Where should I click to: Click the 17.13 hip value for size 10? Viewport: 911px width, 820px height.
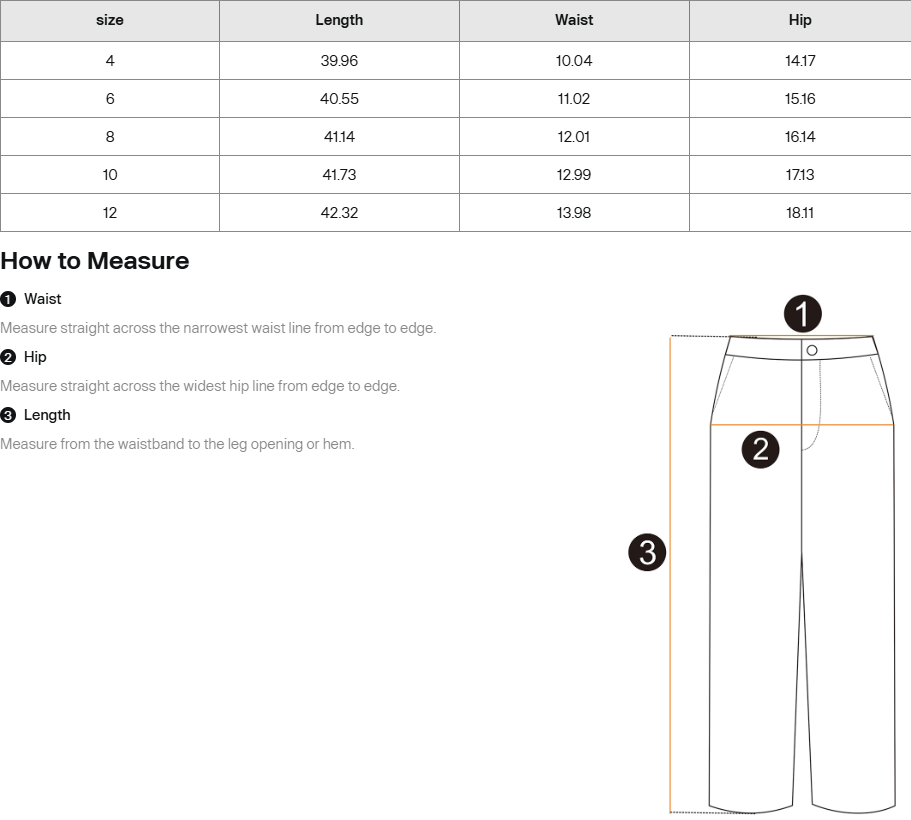click(x=800, y=175)
